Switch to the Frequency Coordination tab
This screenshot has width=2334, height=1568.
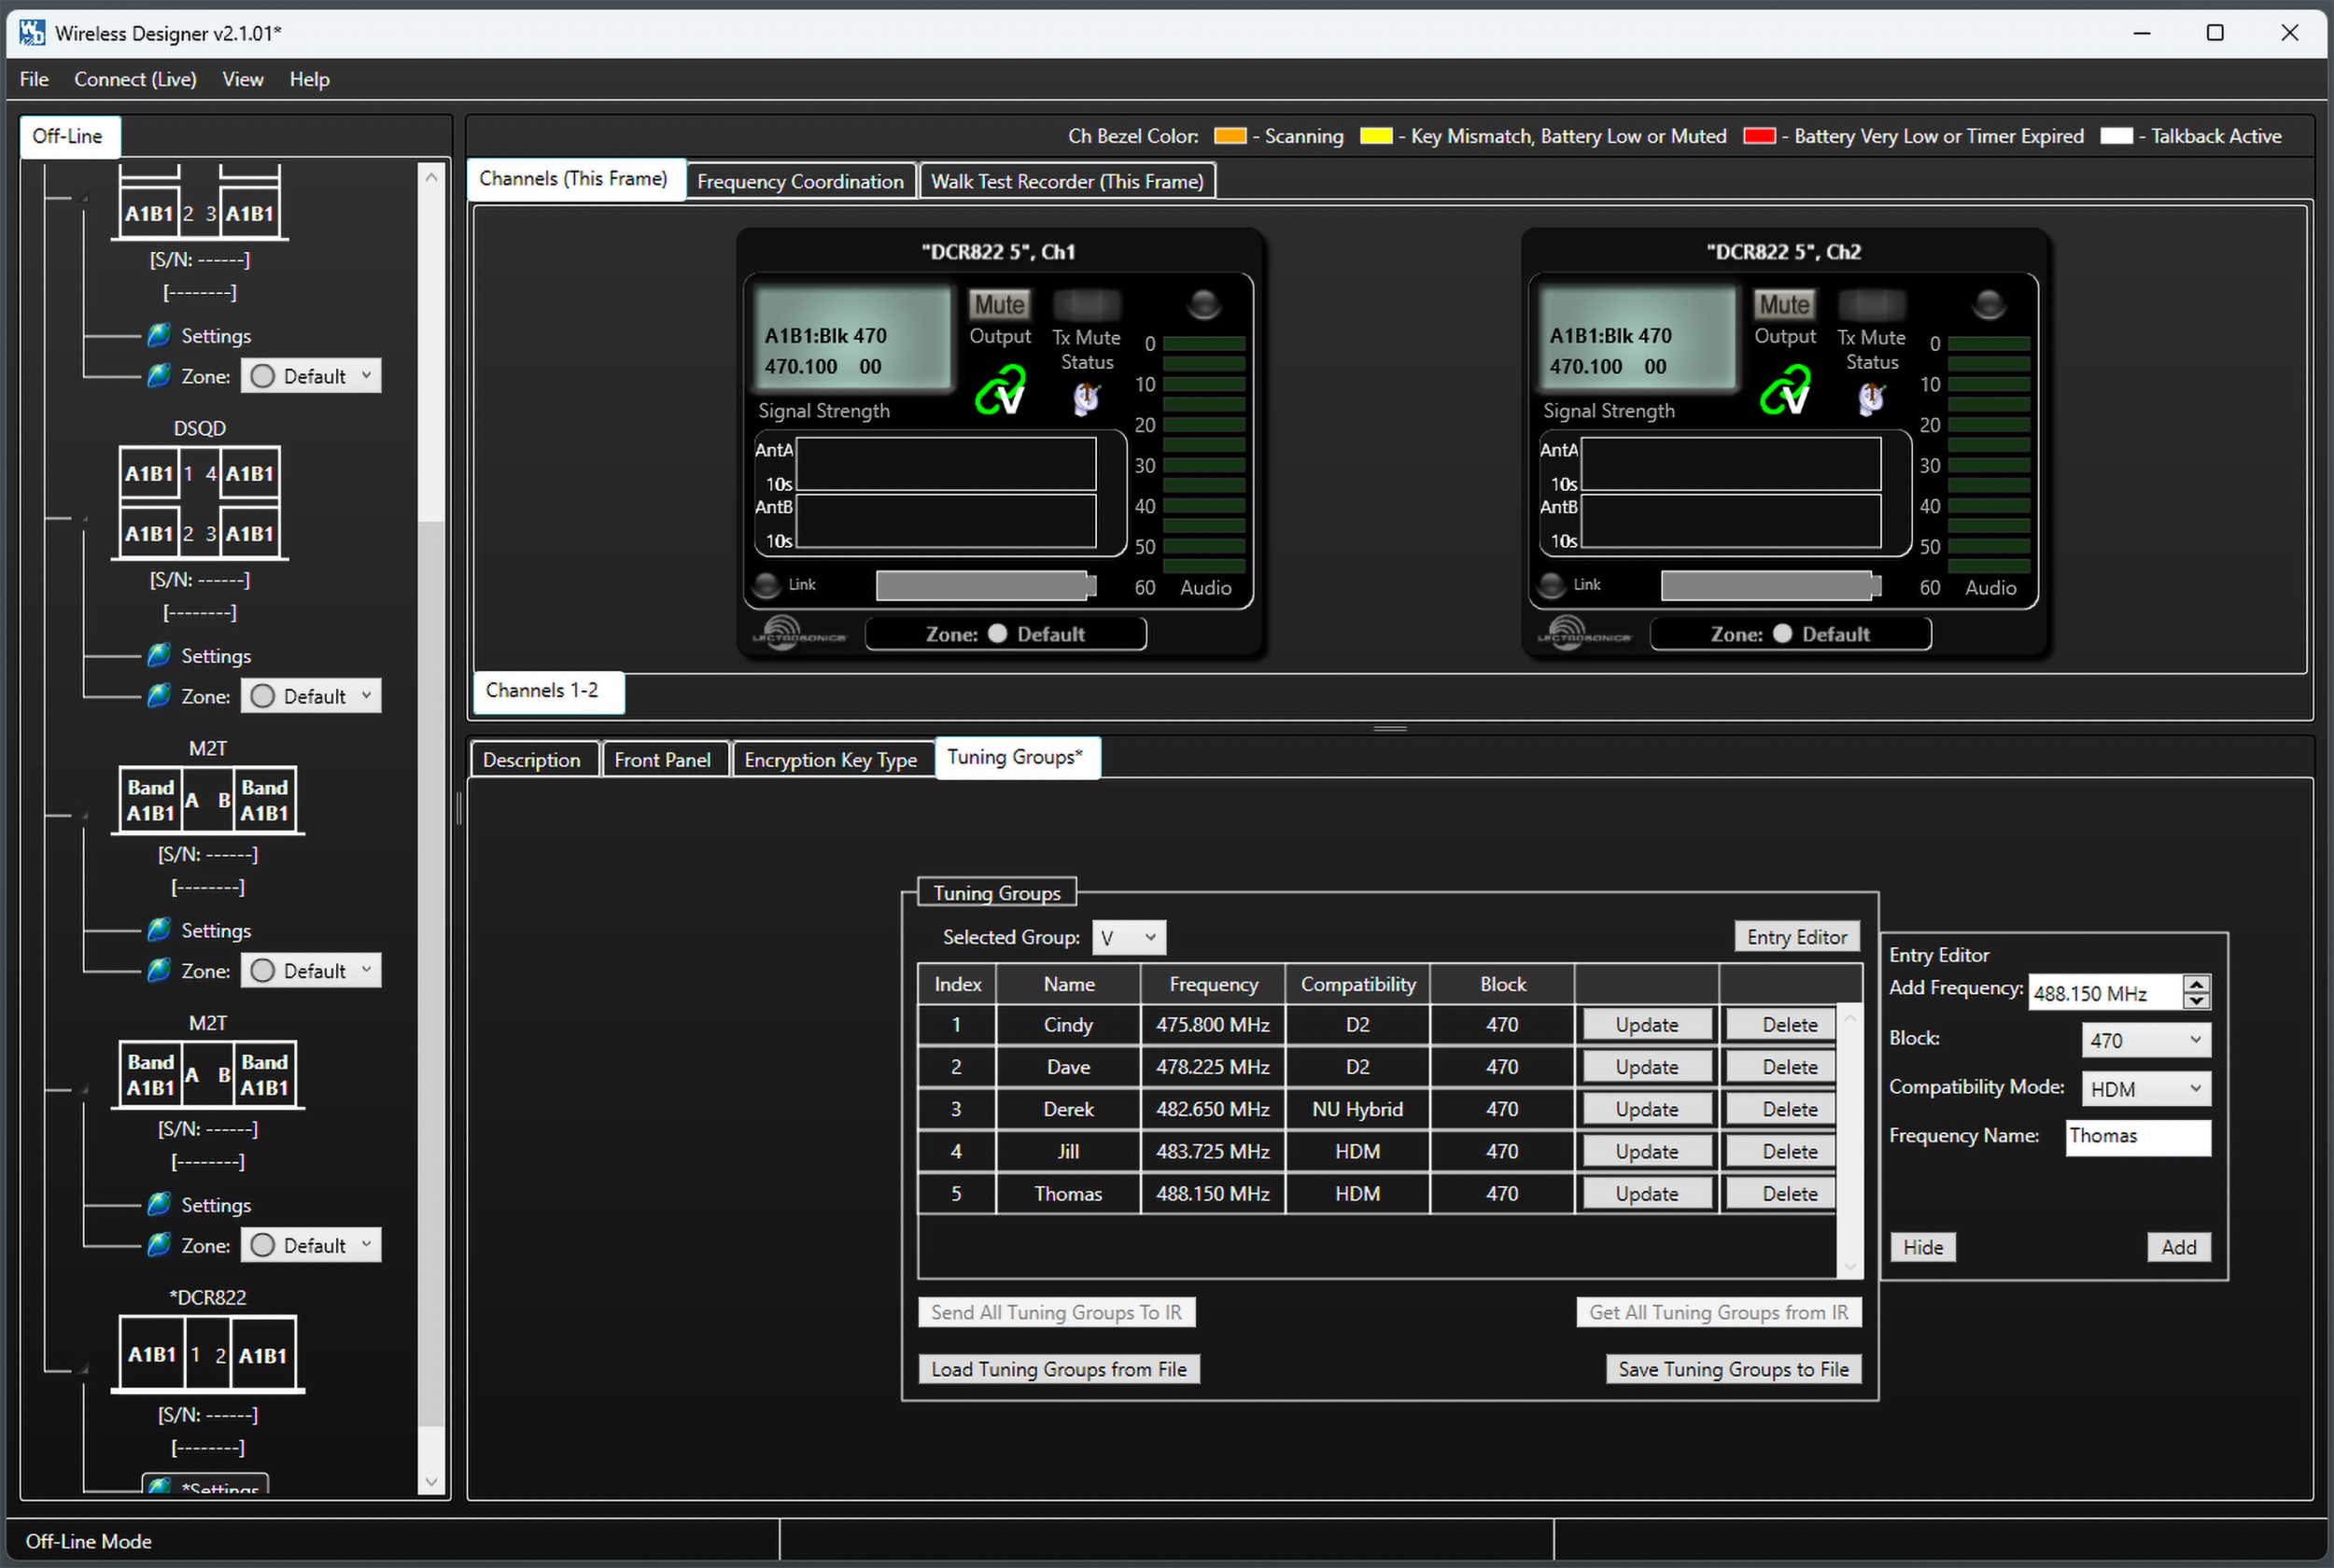tap(800, 182)
